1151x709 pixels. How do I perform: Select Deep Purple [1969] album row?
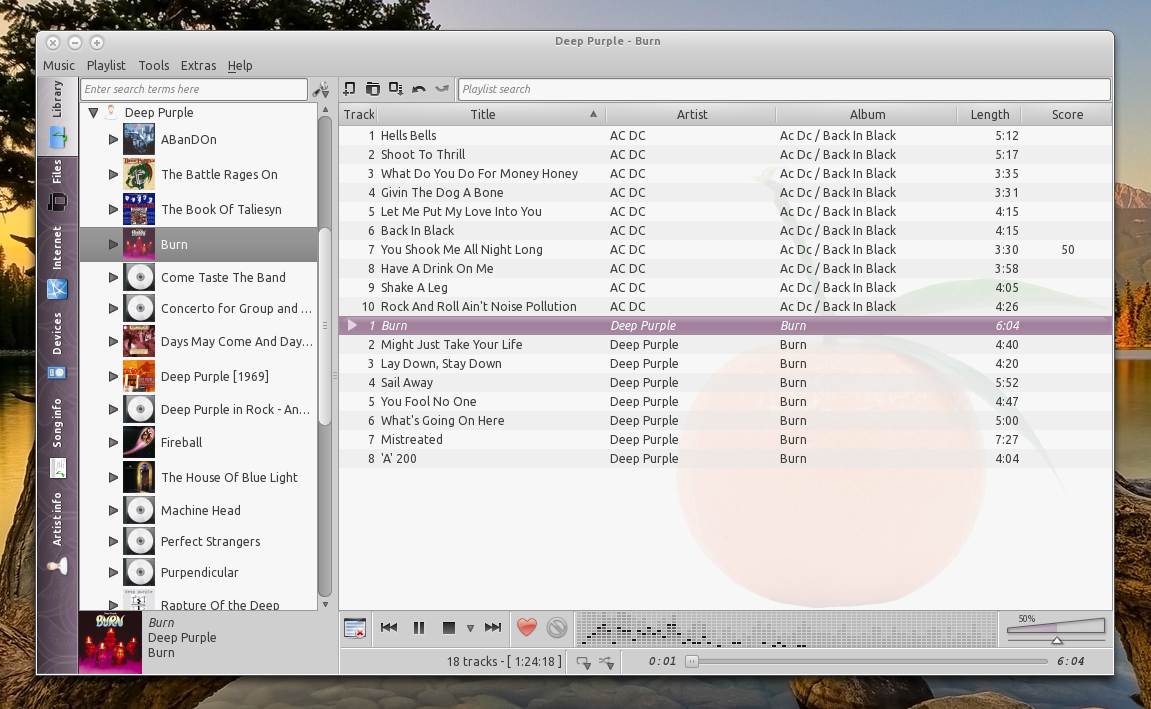pyautogui.click(x=198, y=377)
